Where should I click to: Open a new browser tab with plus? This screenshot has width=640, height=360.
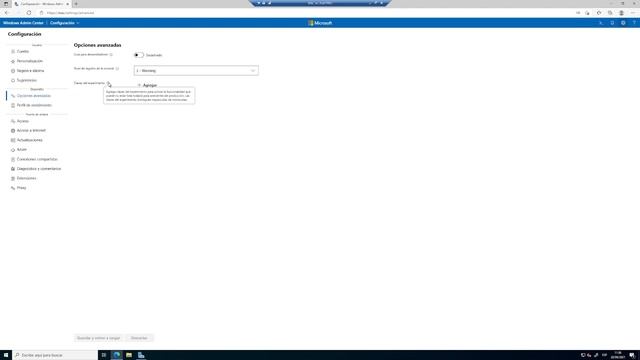76,4
